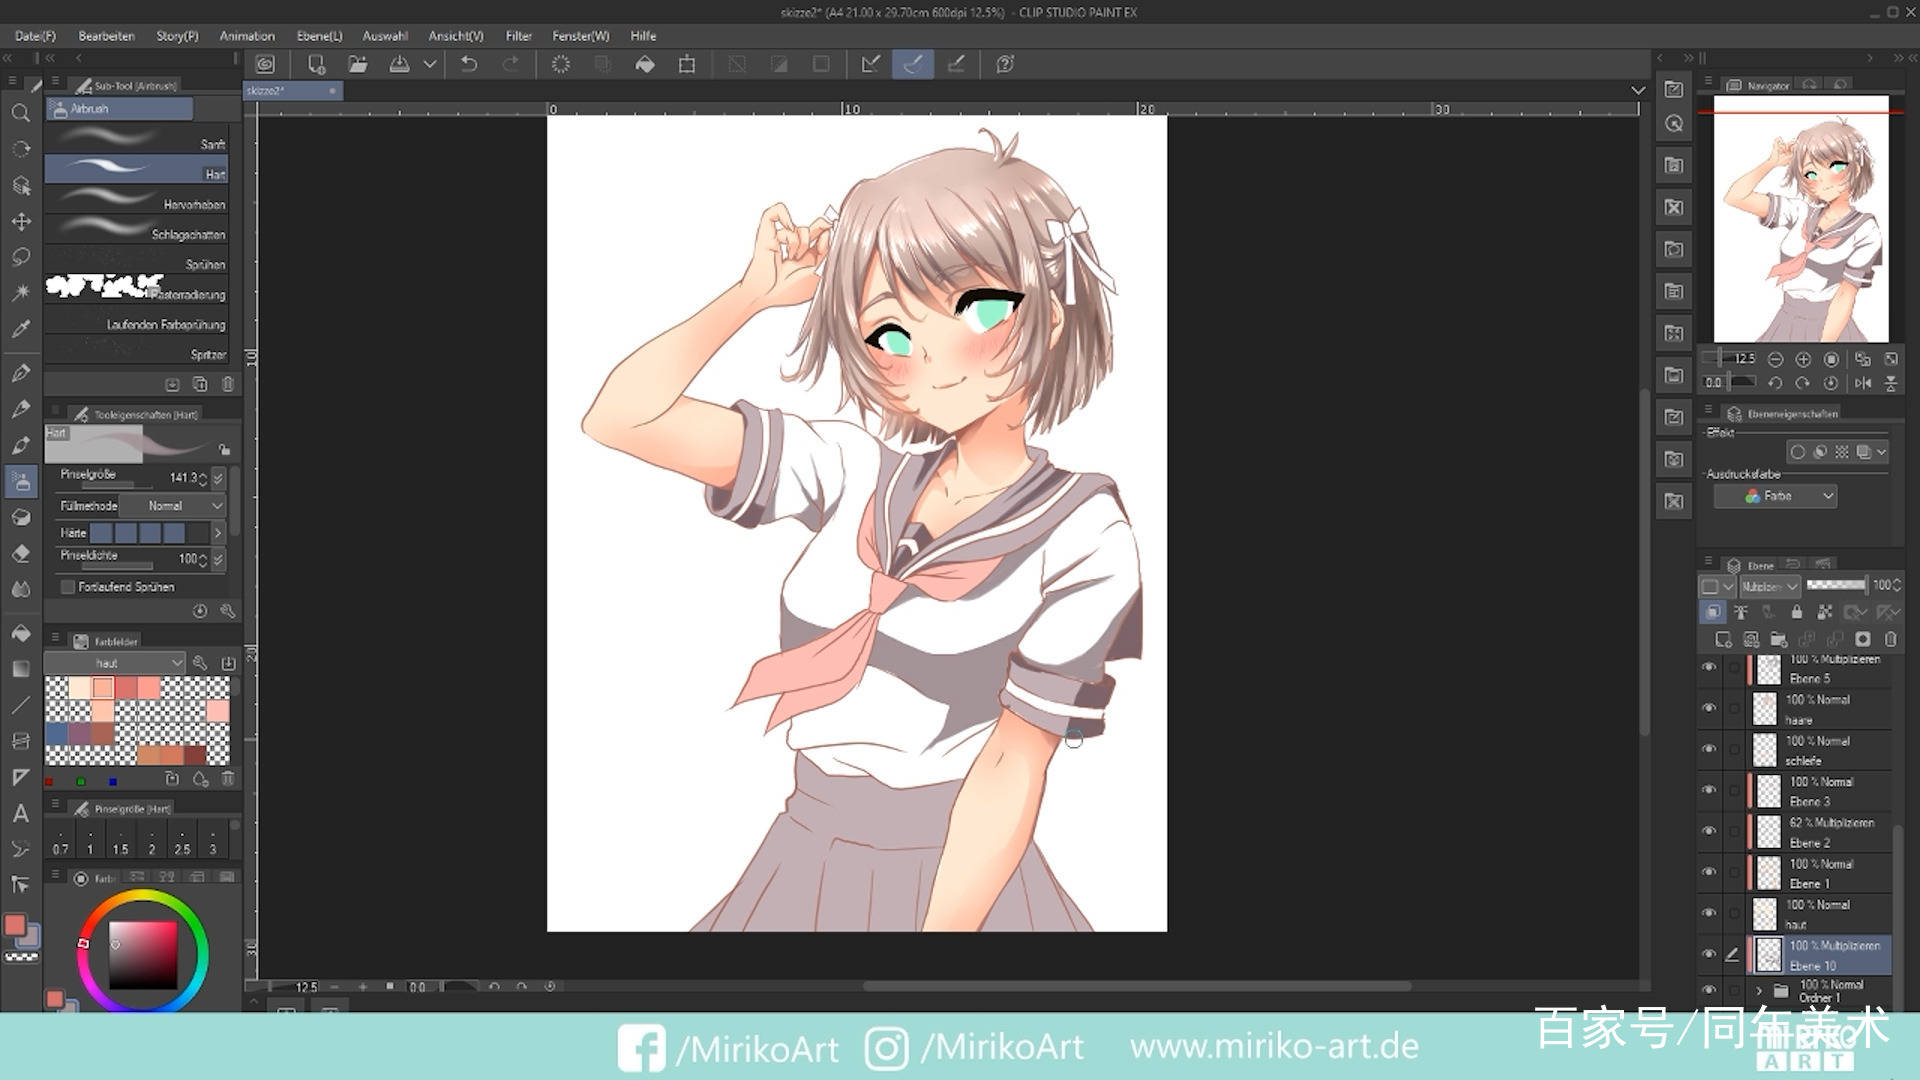Select the Spritzer sub tool
This screenshot has height=1080, width=1920.
[x=137, y=349]
